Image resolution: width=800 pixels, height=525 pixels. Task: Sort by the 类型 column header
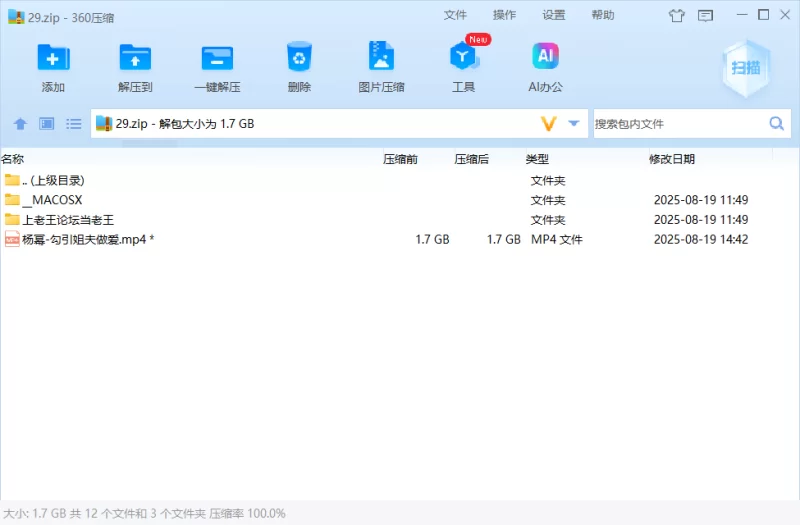pyautogui.click(x=537, y=159)
